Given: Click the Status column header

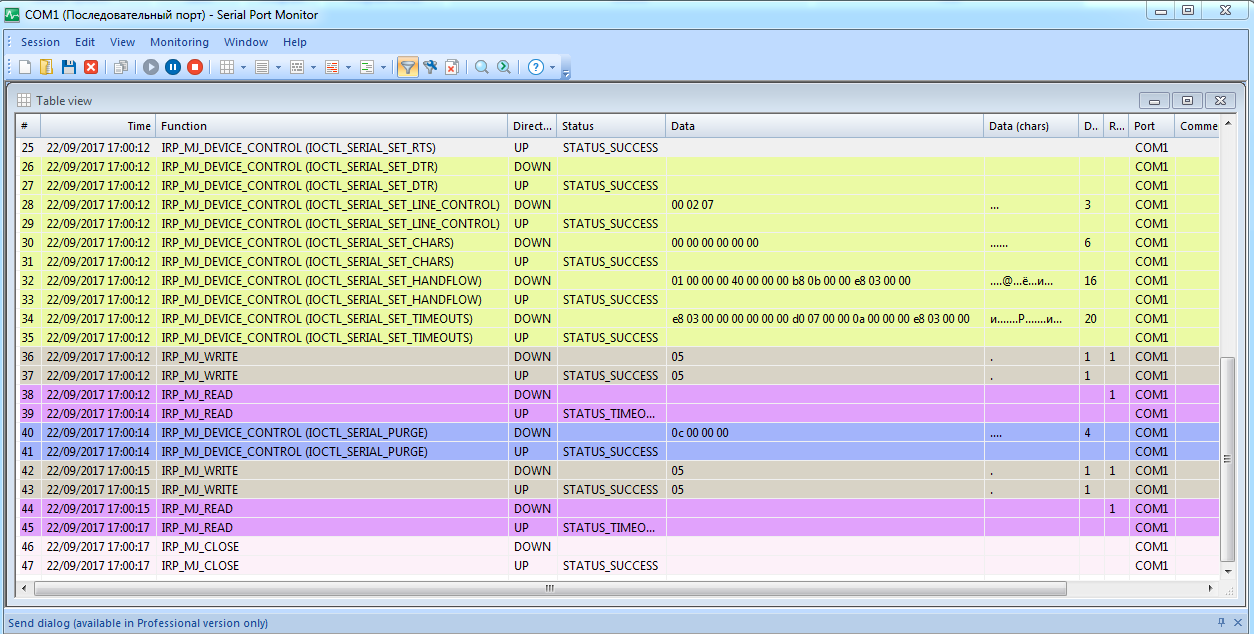Looking at the screenshot, I should pyautogui.click(x=610, y=126).
